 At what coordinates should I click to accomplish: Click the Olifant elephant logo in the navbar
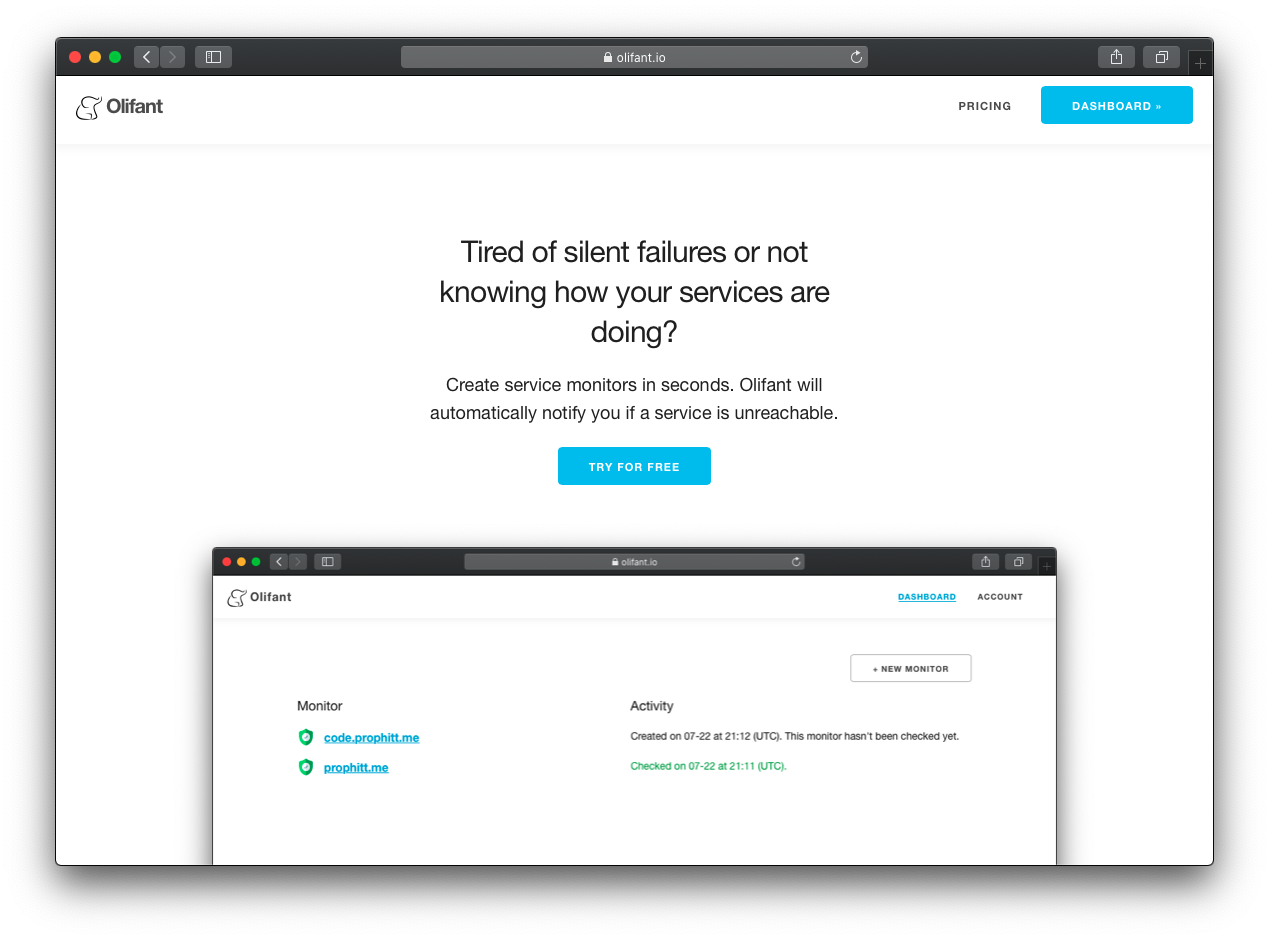(x=89, y=106)
